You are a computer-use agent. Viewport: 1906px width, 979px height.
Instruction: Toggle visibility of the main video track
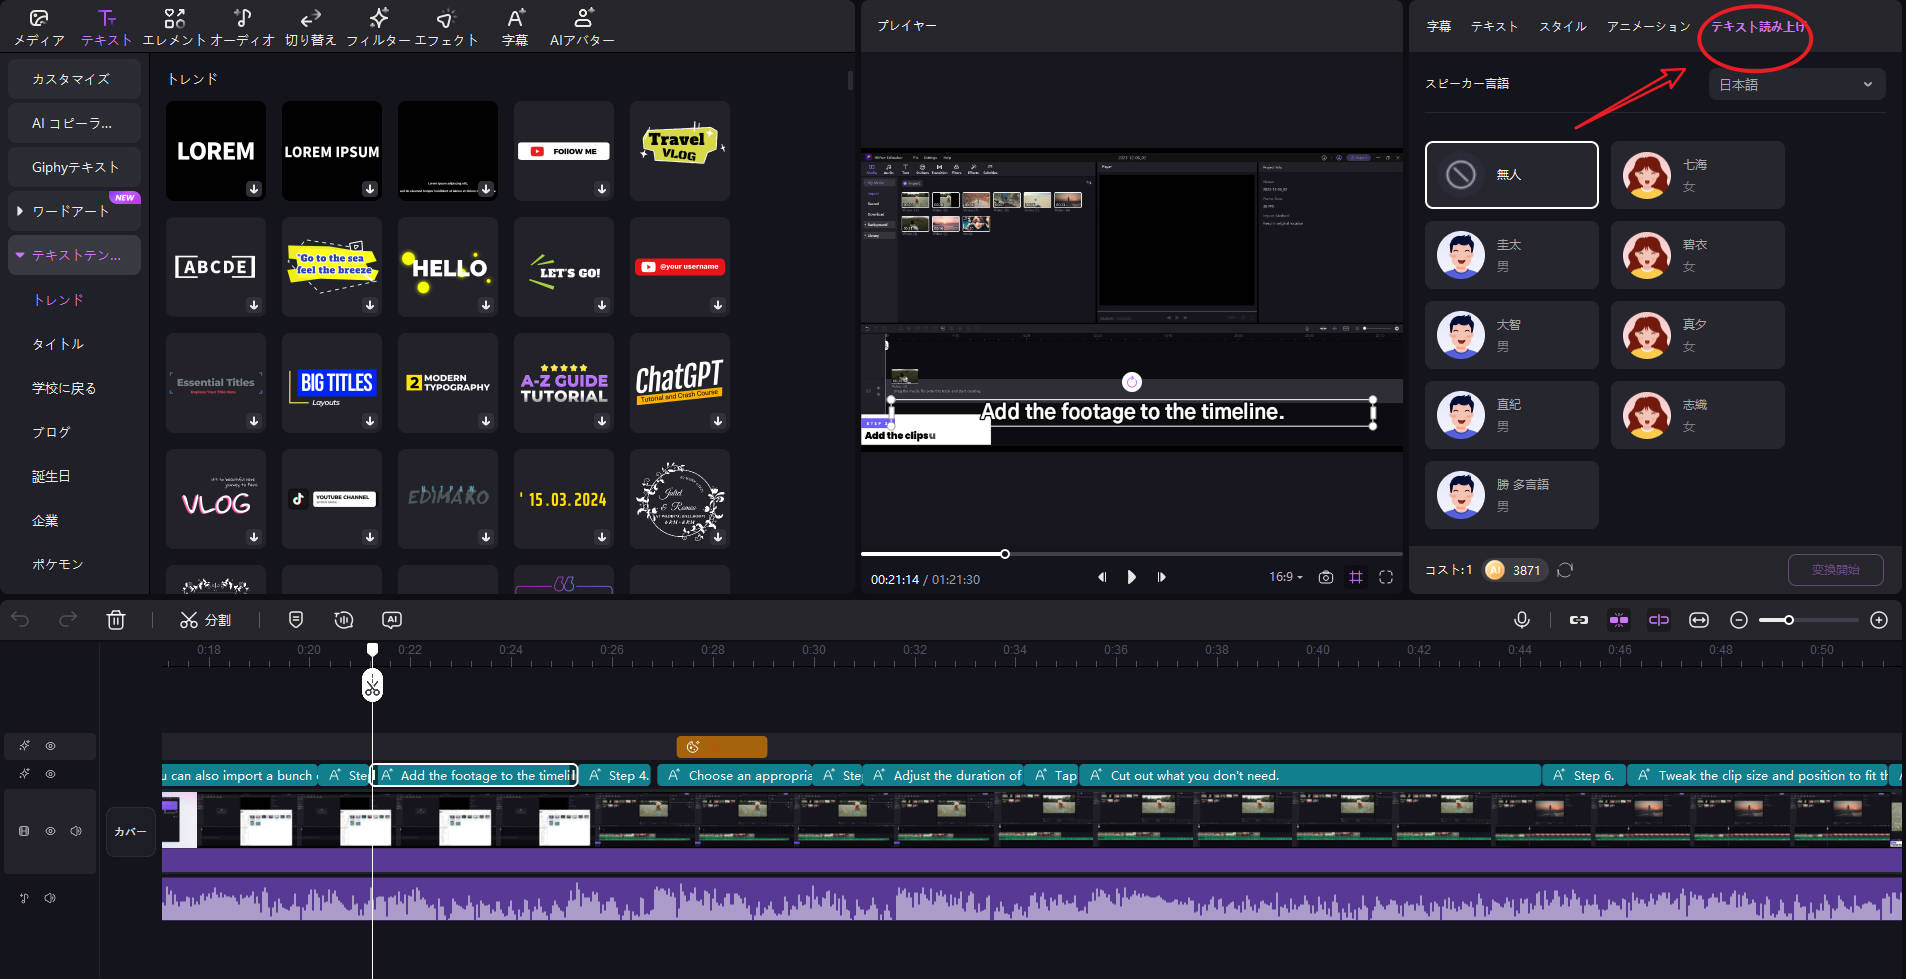(50, 831)
